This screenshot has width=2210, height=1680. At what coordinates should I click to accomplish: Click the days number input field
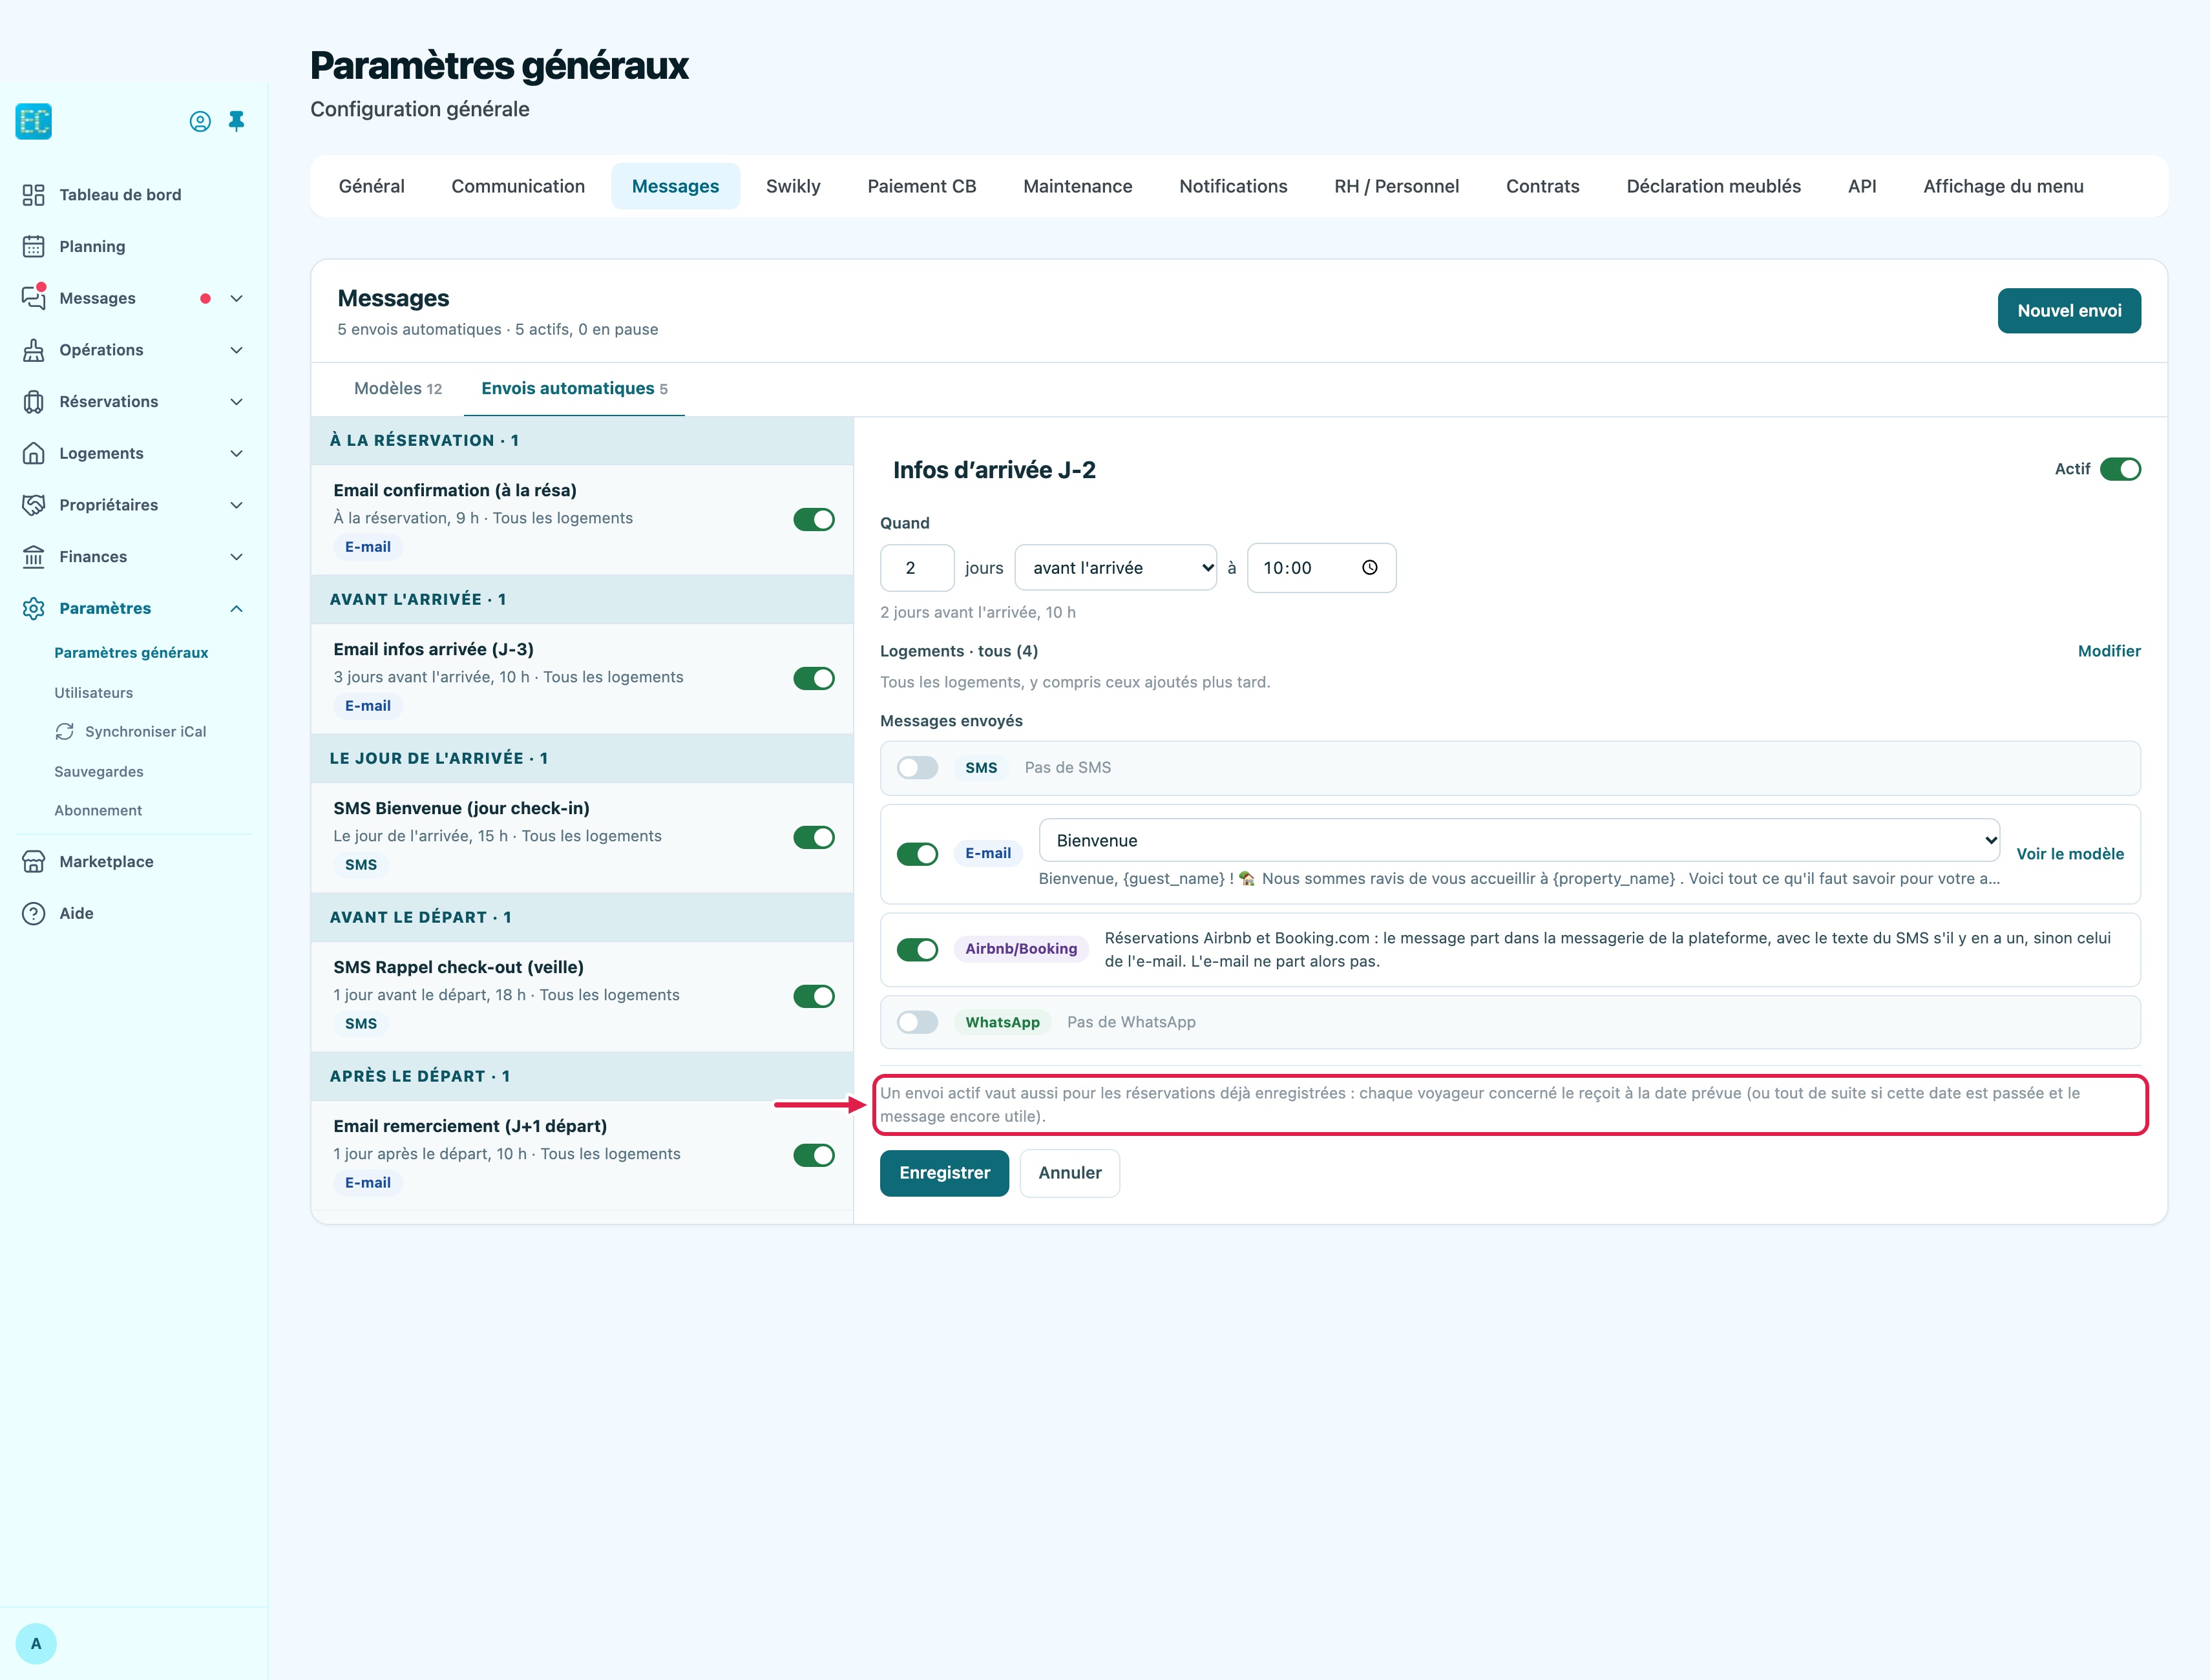pos(916,567)
